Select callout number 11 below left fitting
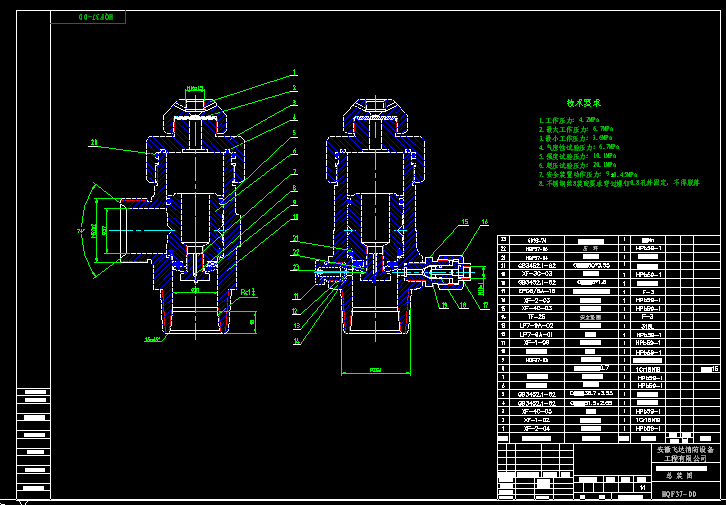 click(295, 297)
